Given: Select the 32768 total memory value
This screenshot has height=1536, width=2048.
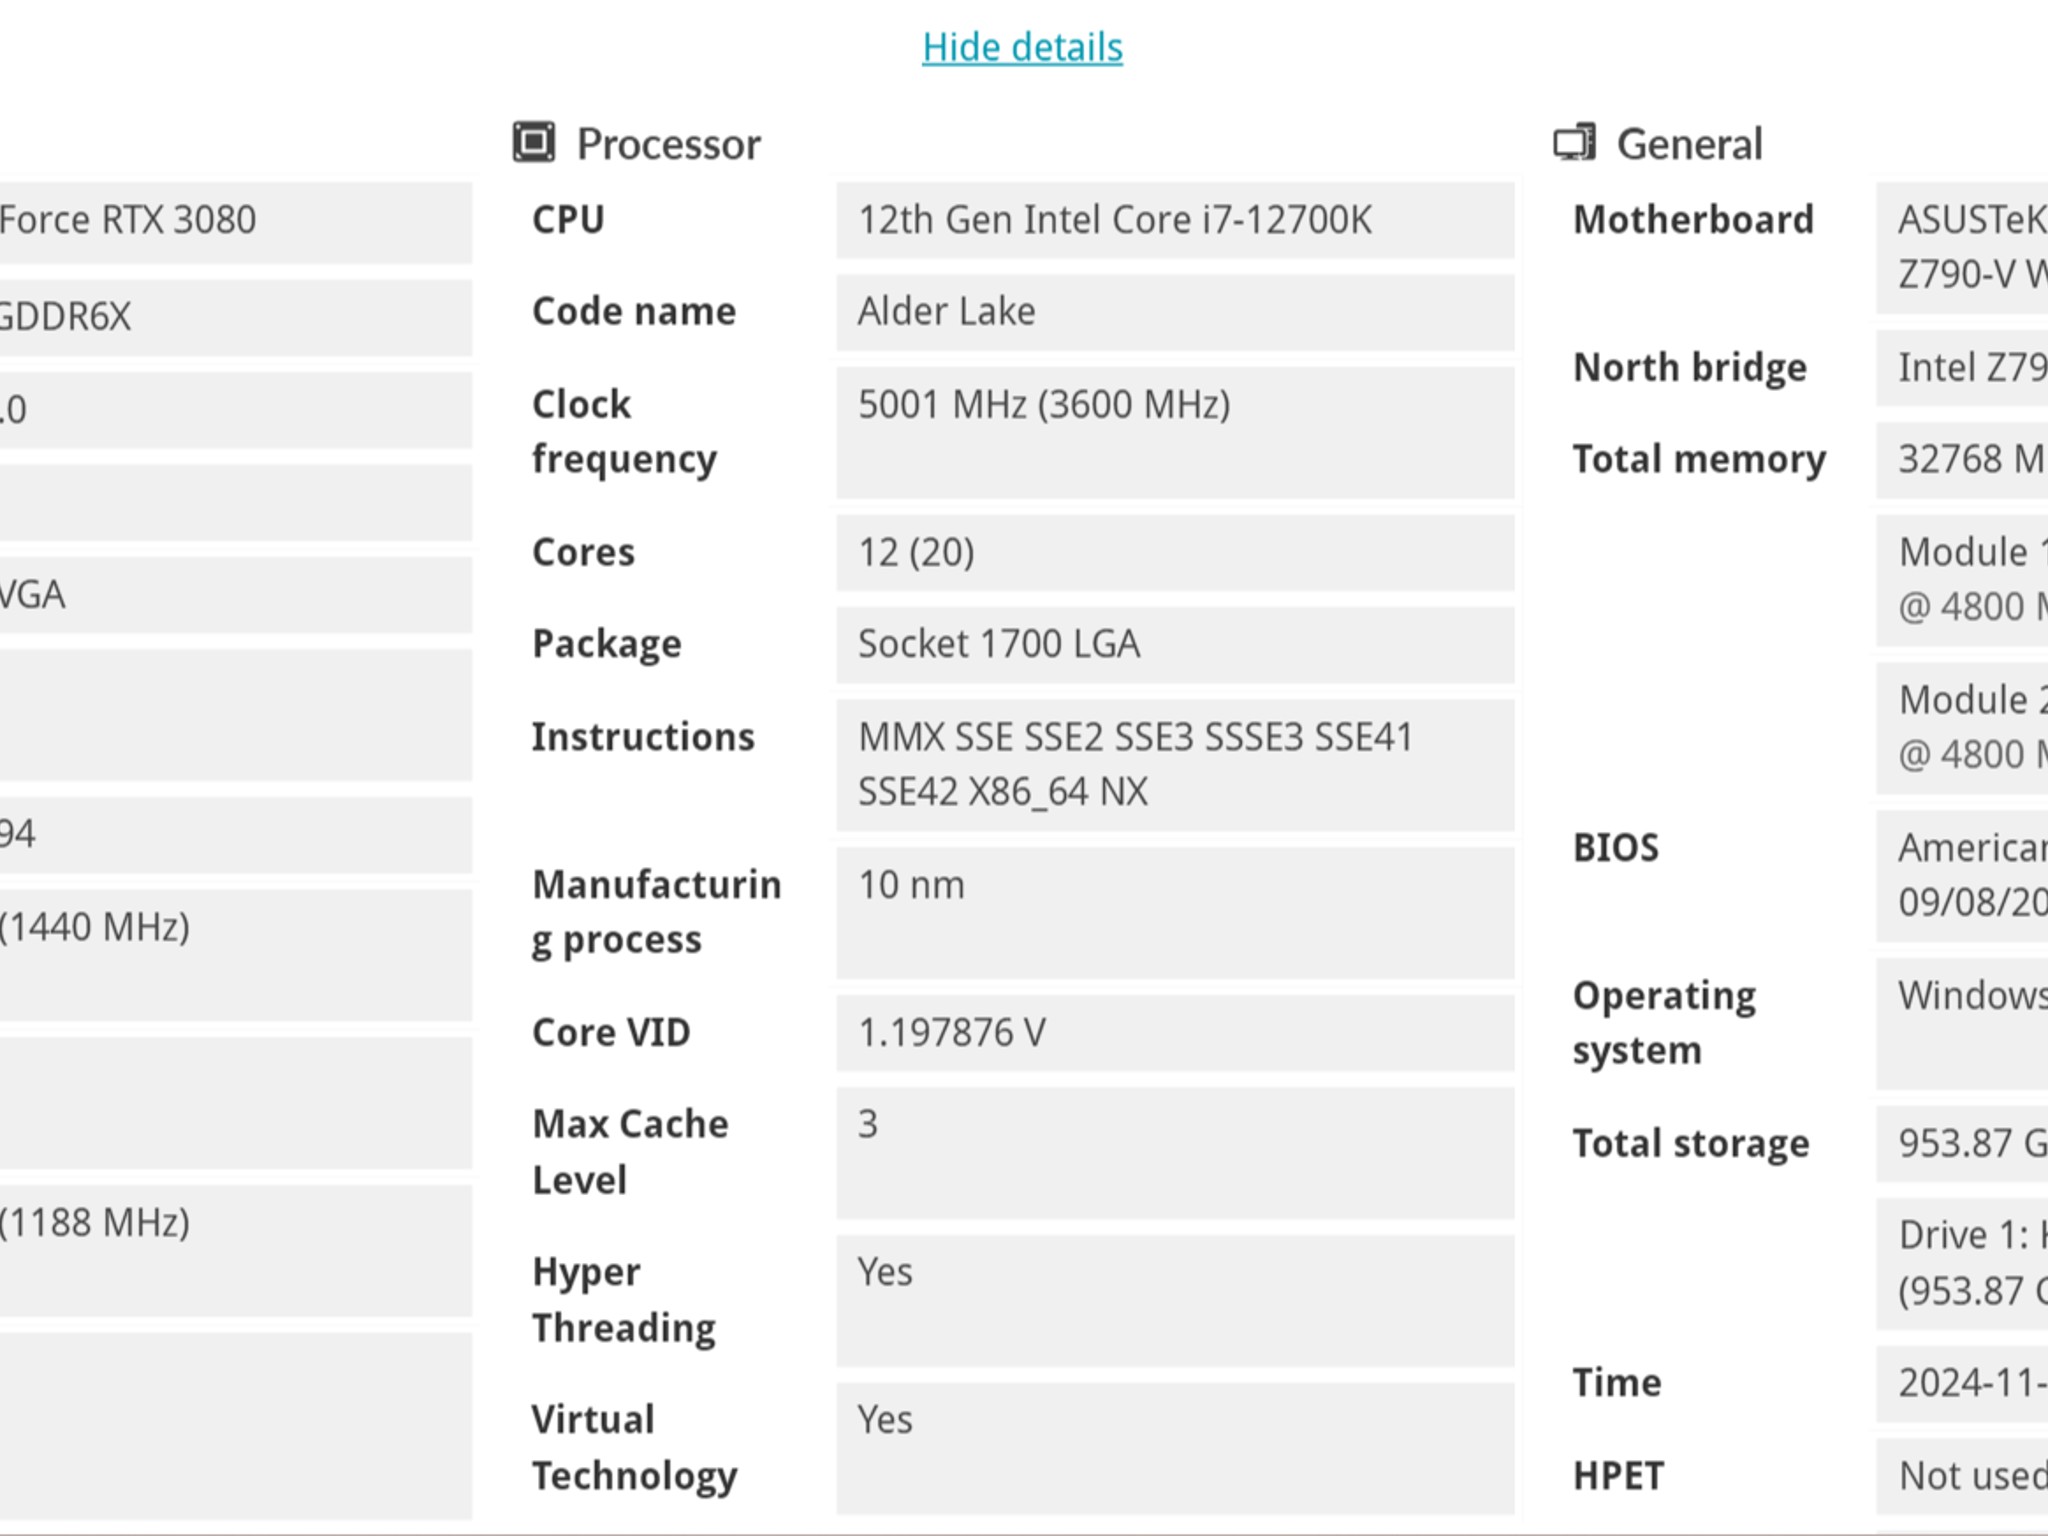Looking at the screenshot, I should coord(1962,460).
